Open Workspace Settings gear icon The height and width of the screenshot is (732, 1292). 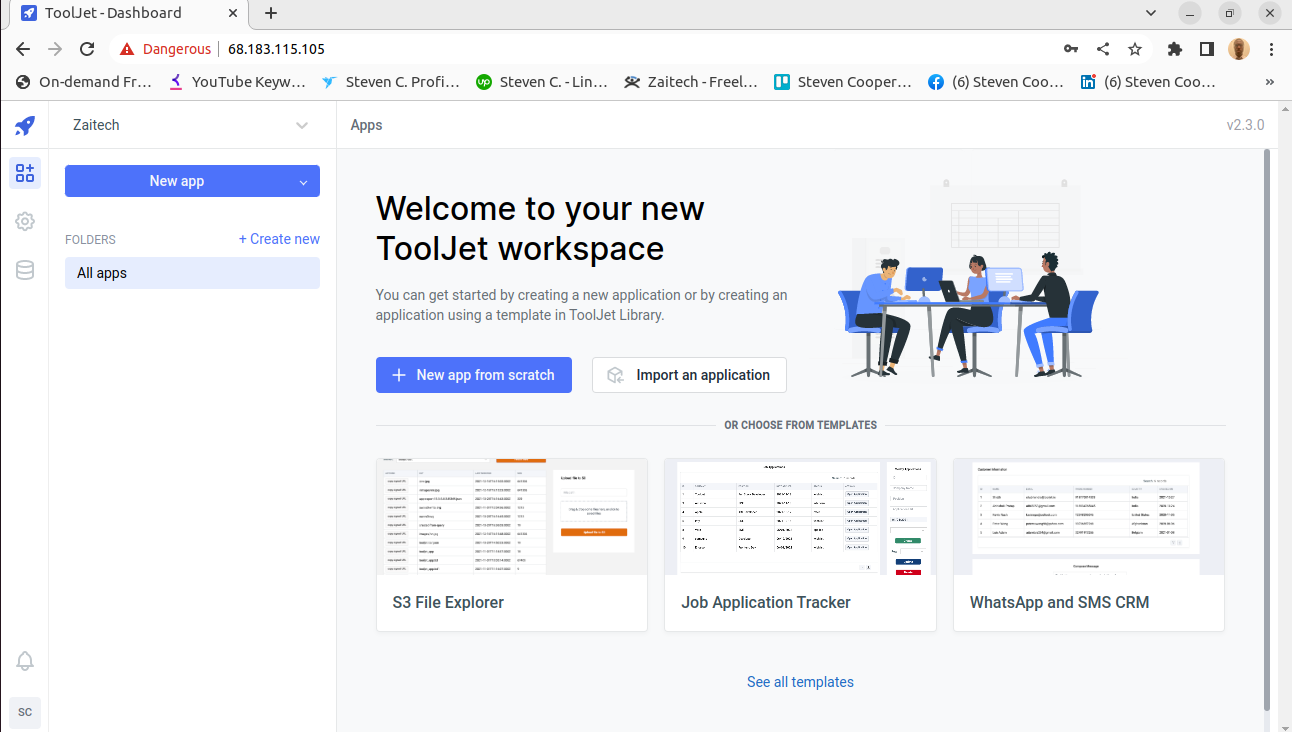24,221
